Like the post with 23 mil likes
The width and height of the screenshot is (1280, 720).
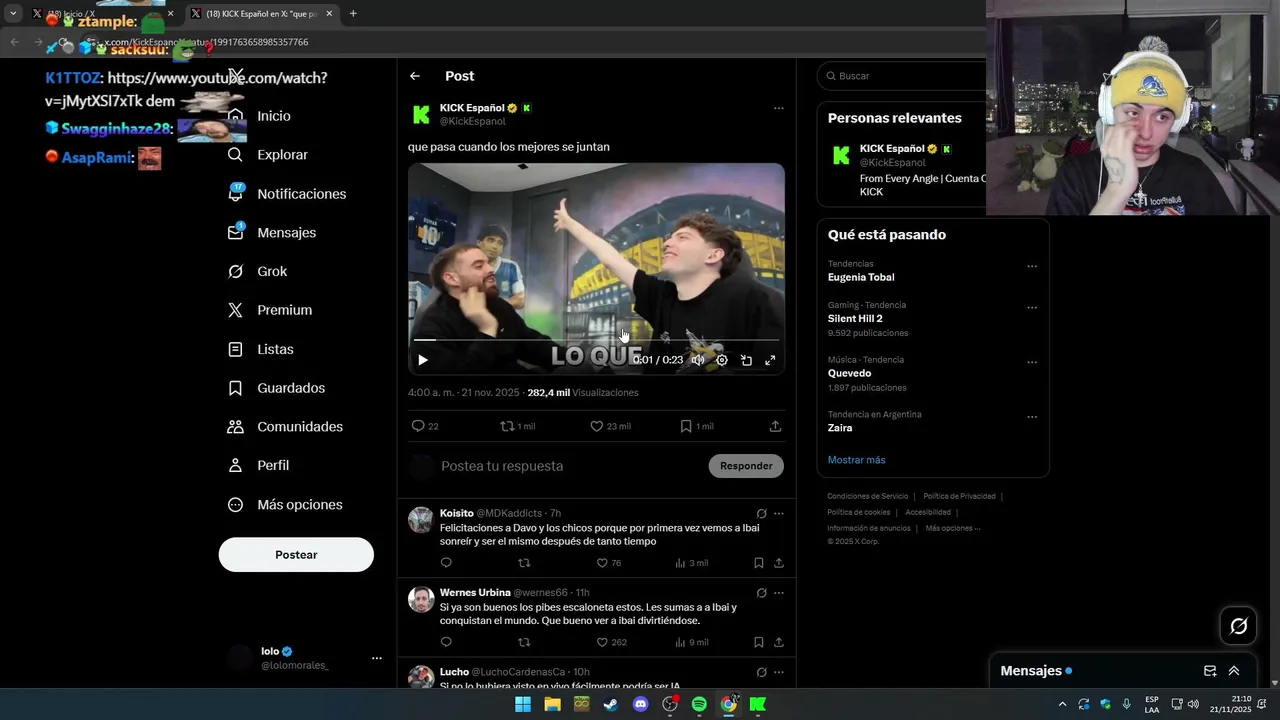(597, 426)
